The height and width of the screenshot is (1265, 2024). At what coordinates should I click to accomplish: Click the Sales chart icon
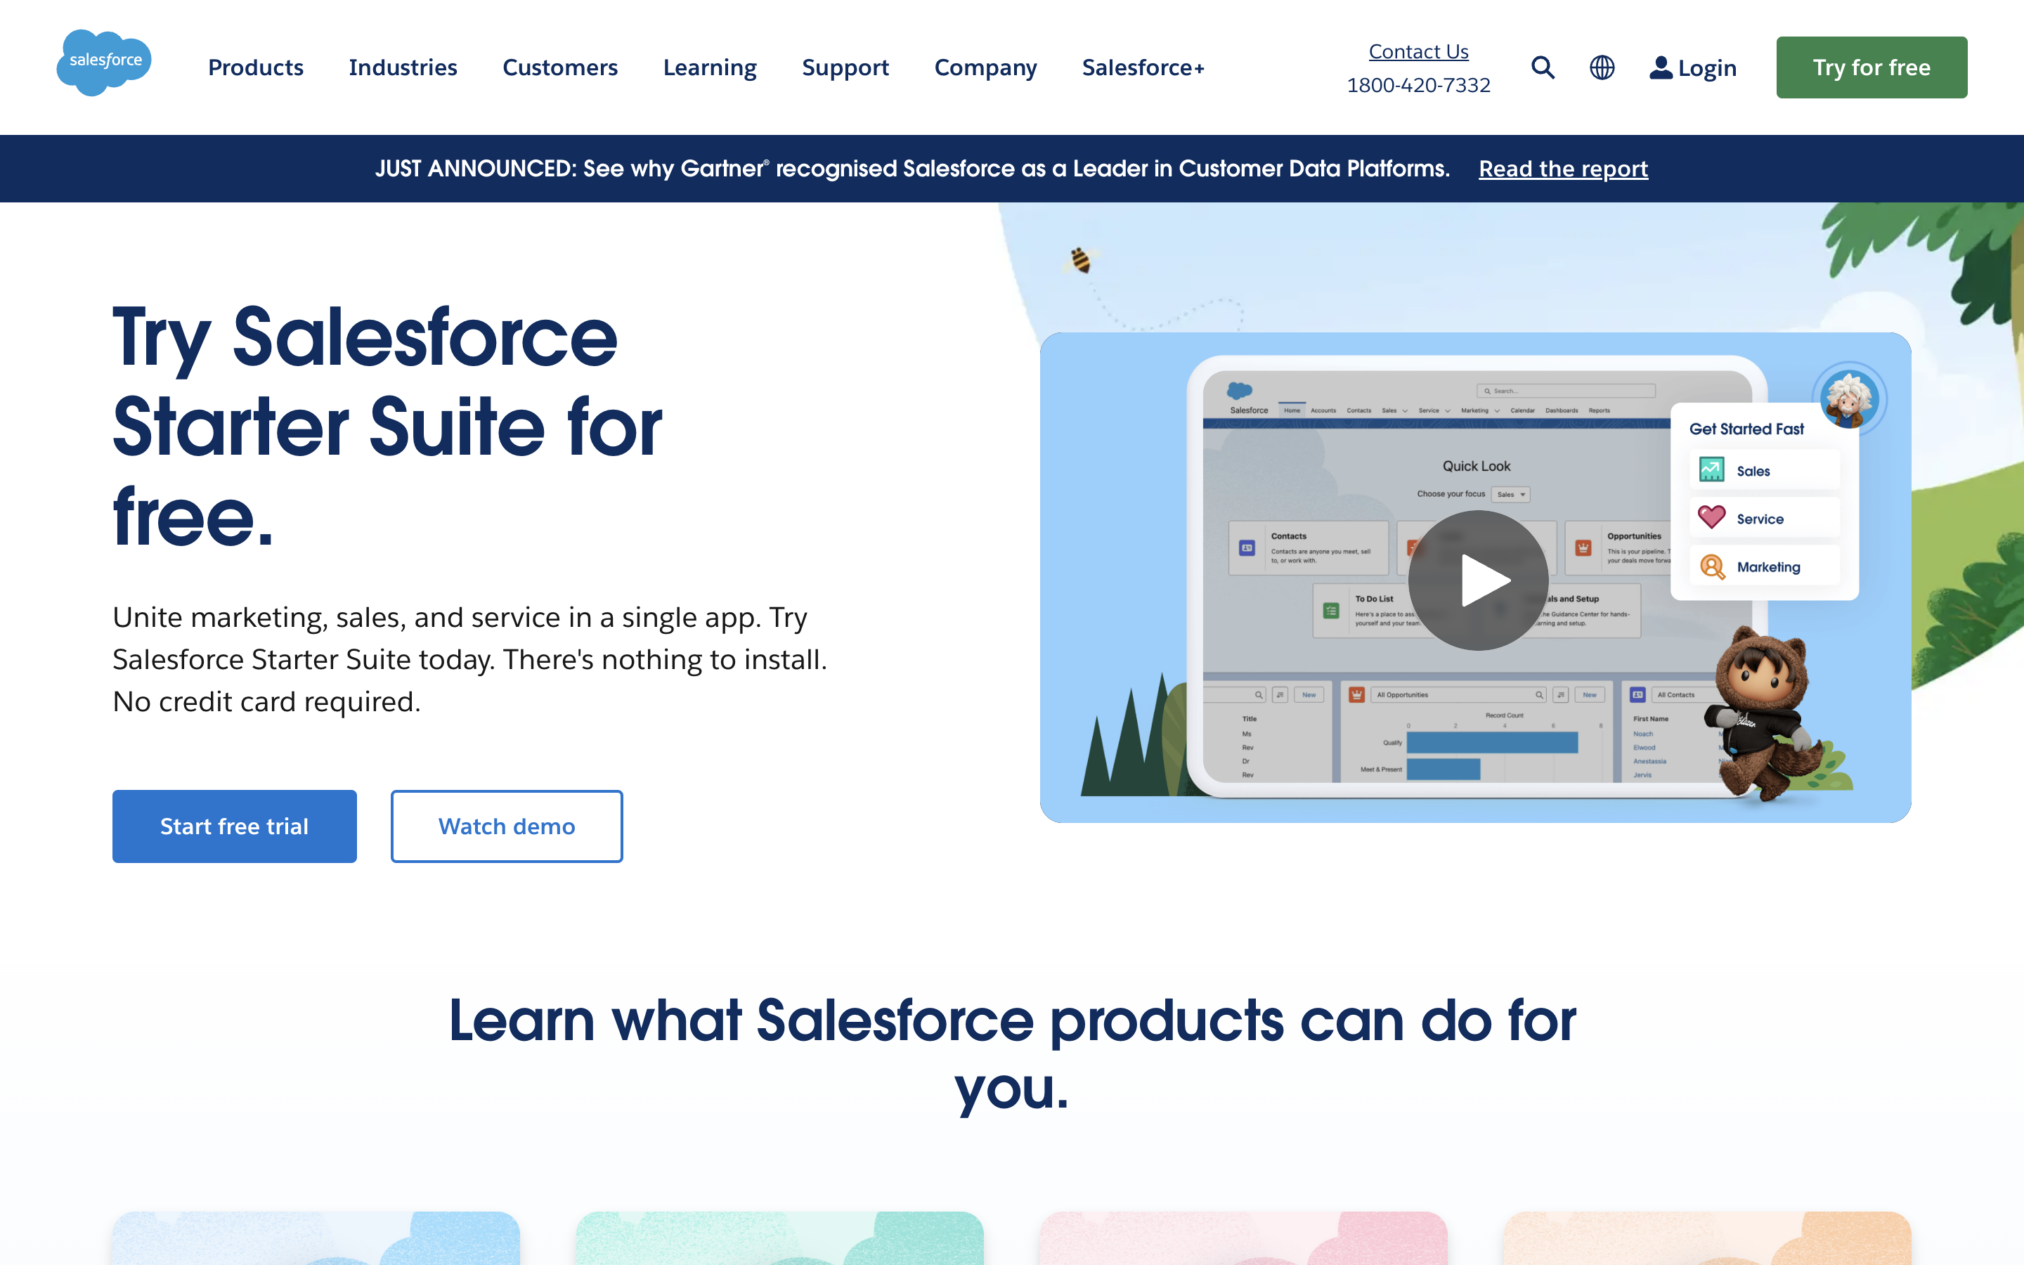coord(1712,470)
